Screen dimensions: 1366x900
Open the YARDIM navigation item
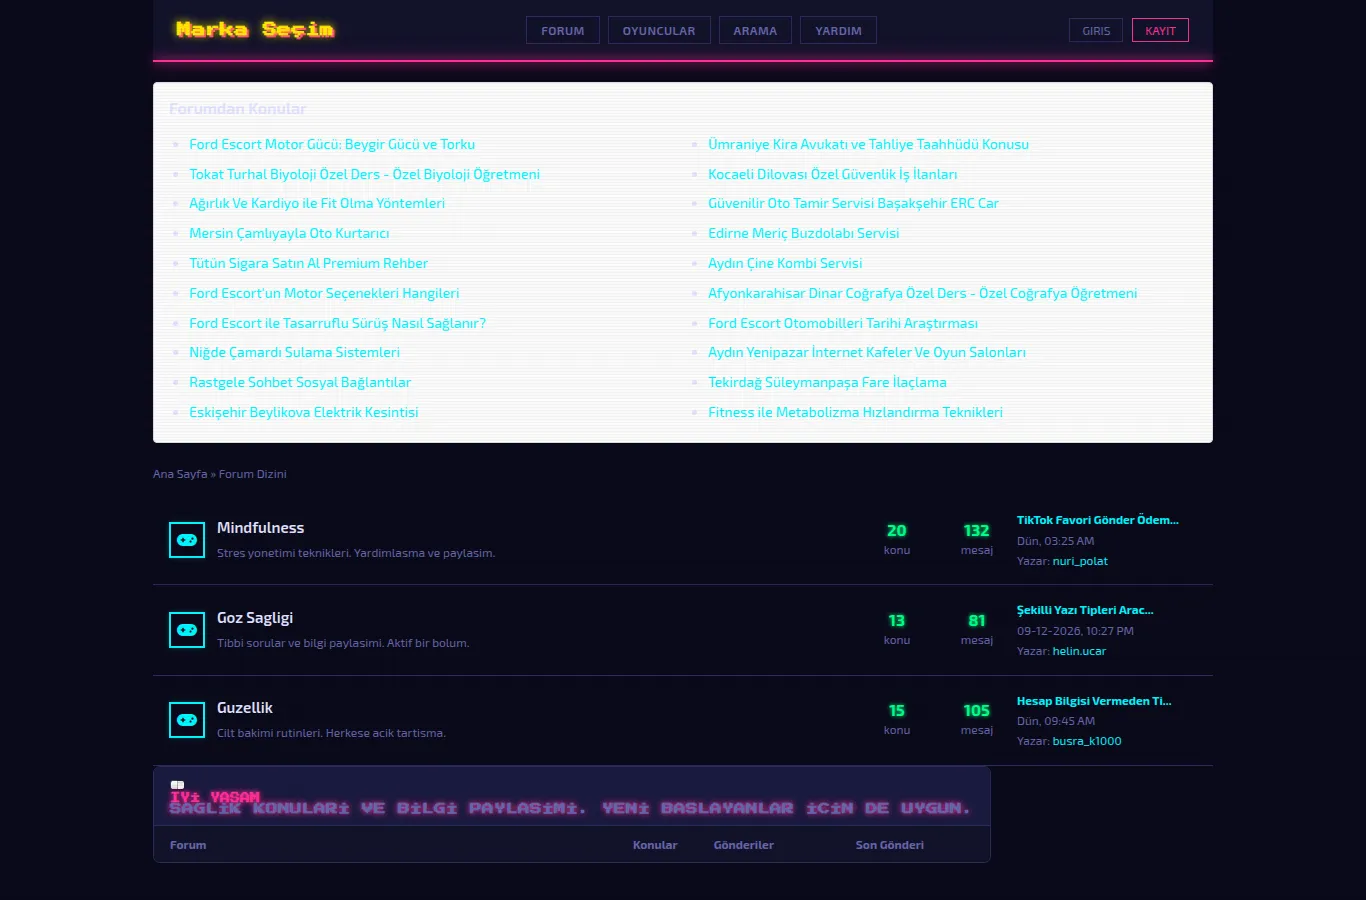pos(838,31)
